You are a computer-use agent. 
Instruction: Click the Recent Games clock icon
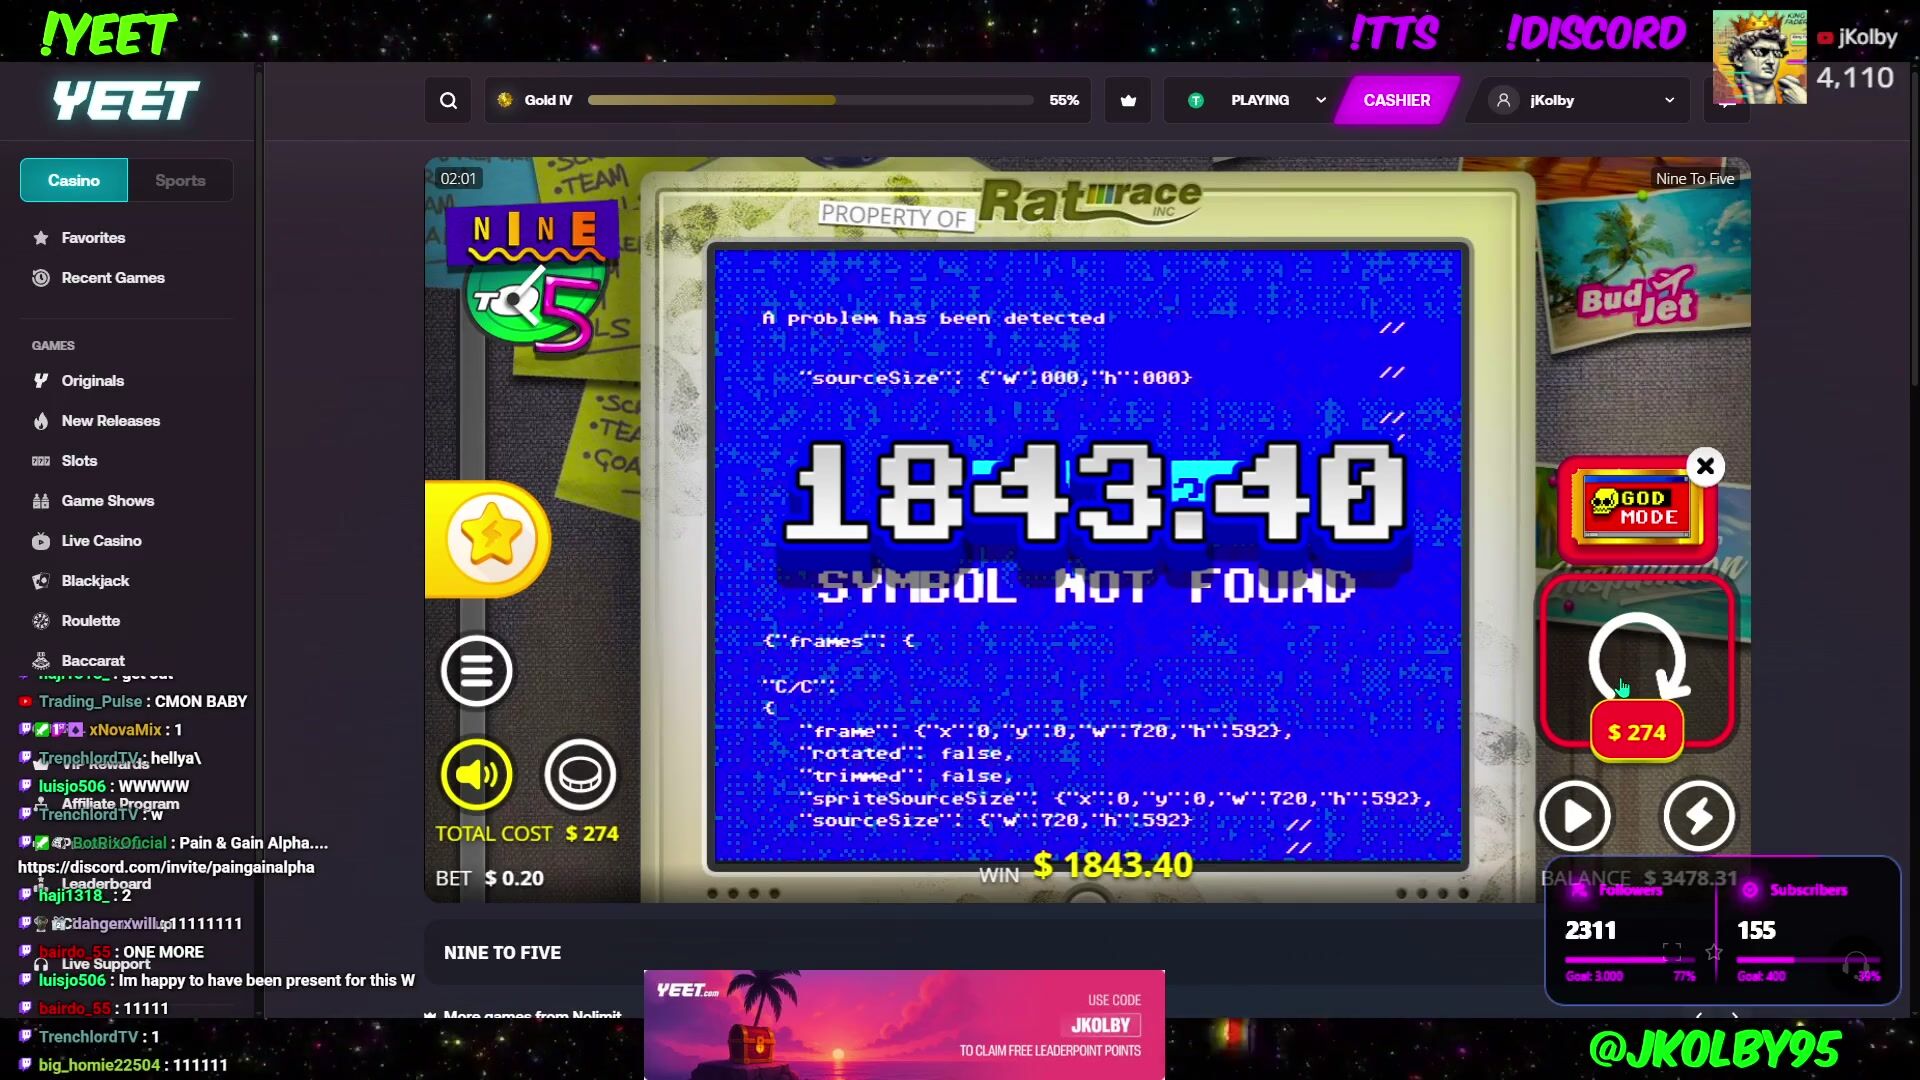pyautogui.click(x=41, y=278)
